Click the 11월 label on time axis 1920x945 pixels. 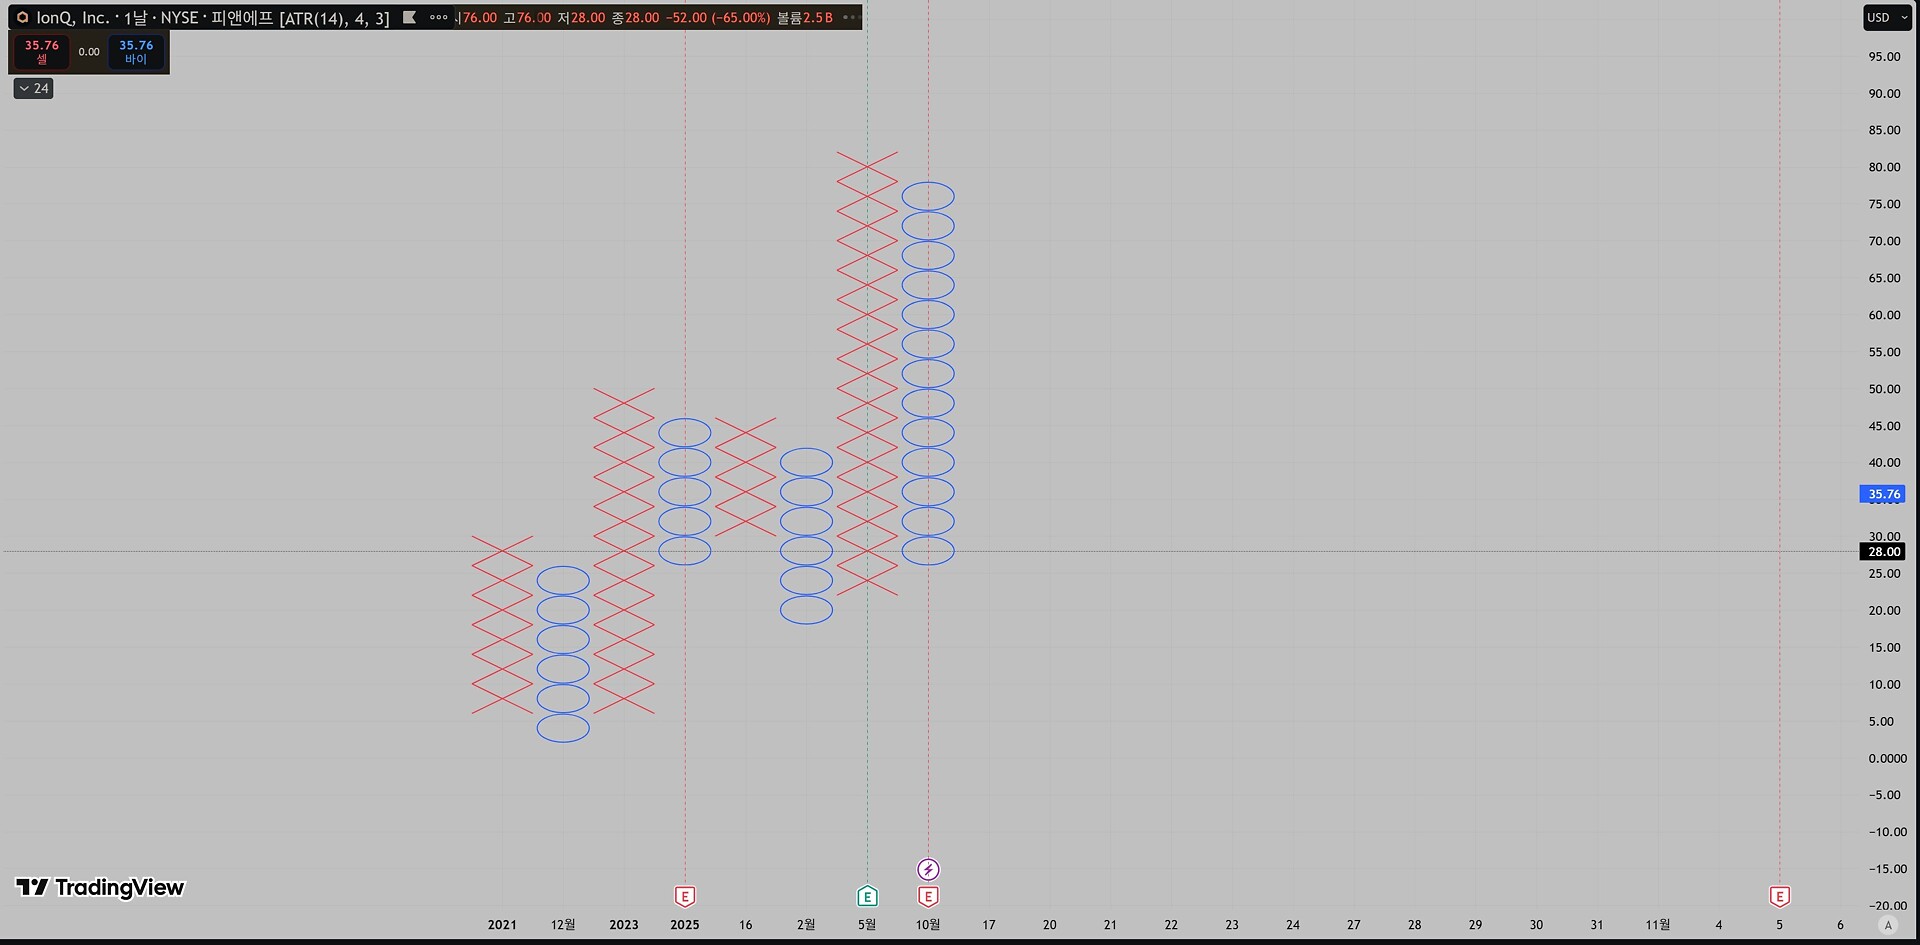point(1657,925)
